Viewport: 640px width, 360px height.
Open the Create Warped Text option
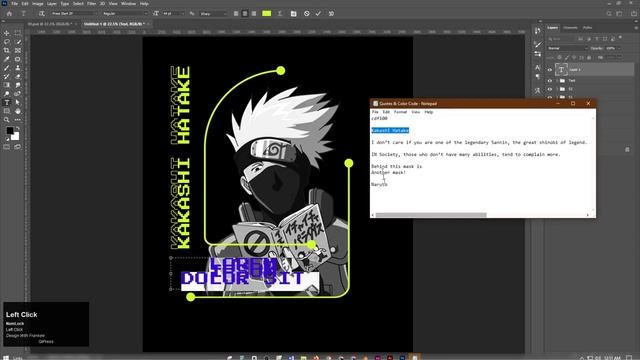pos(280,13)
